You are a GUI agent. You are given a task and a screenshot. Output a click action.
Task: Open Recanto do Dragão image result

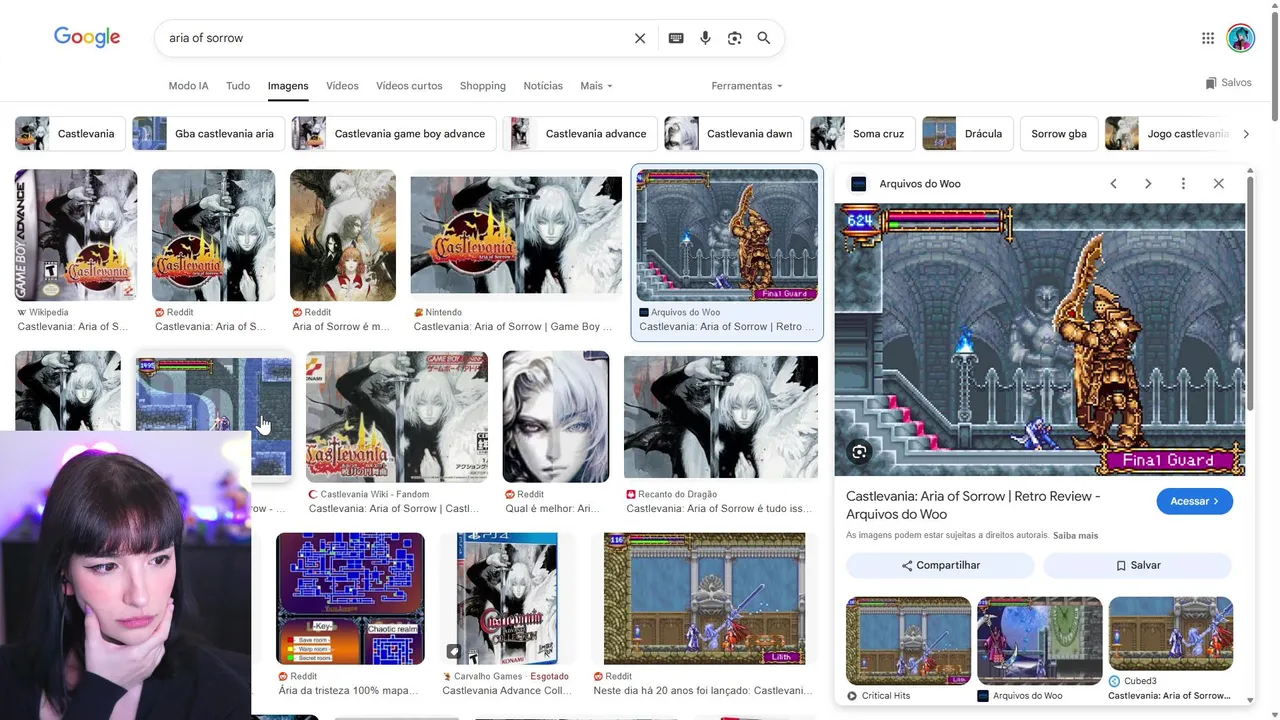click(721, 417)
